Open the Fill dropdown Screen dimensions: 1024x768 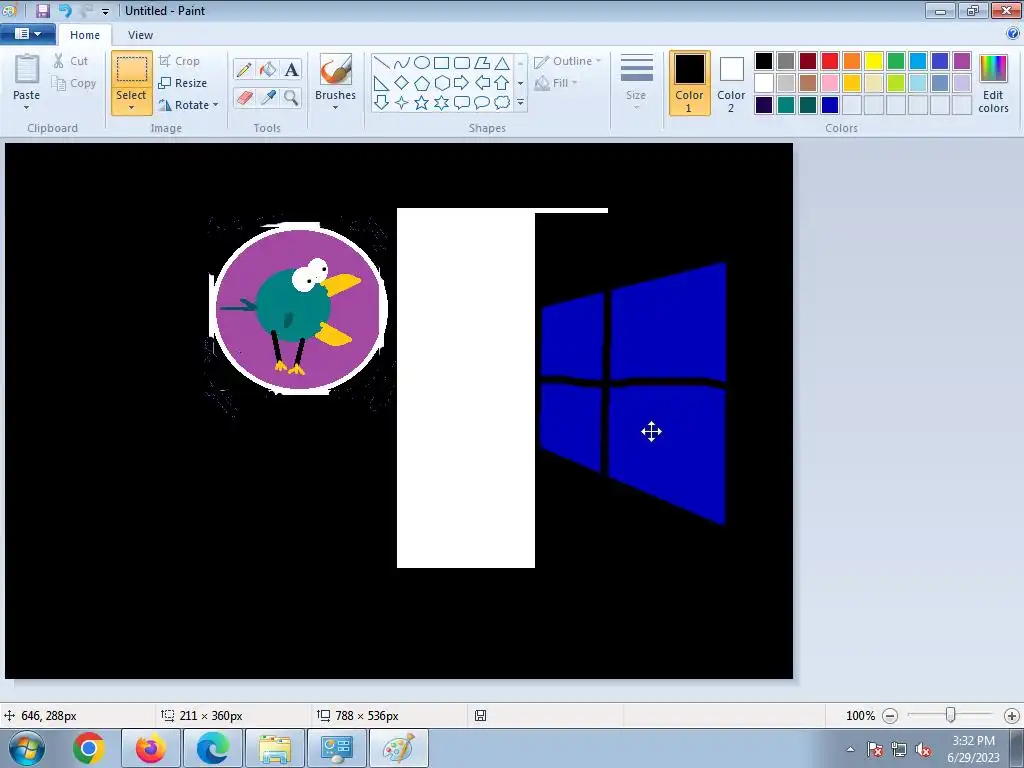tap(556, 83)
